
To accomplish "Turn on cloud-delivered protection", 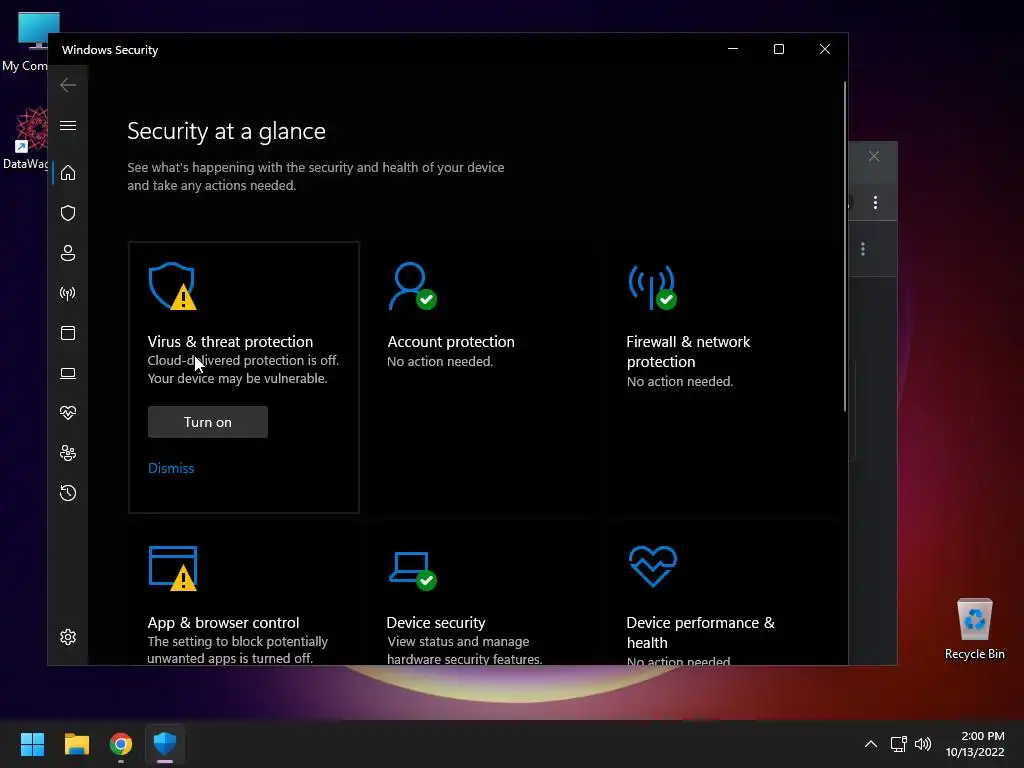I will [208, 422].
